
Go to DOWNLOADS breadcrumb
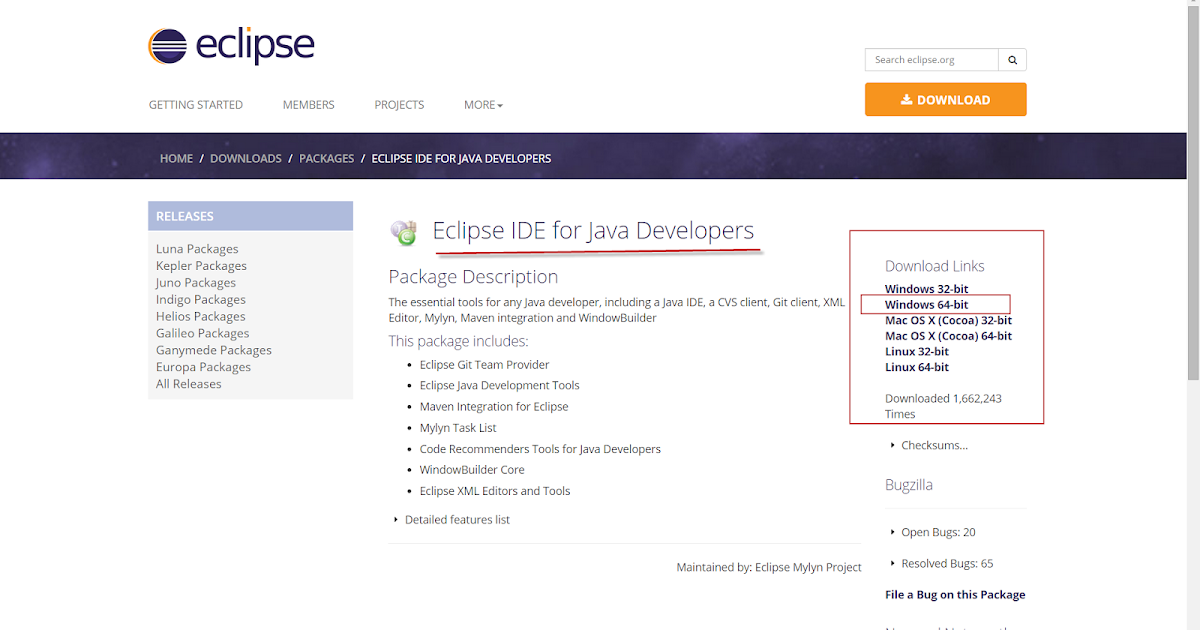pyautogui.click(x=246, y=159)
